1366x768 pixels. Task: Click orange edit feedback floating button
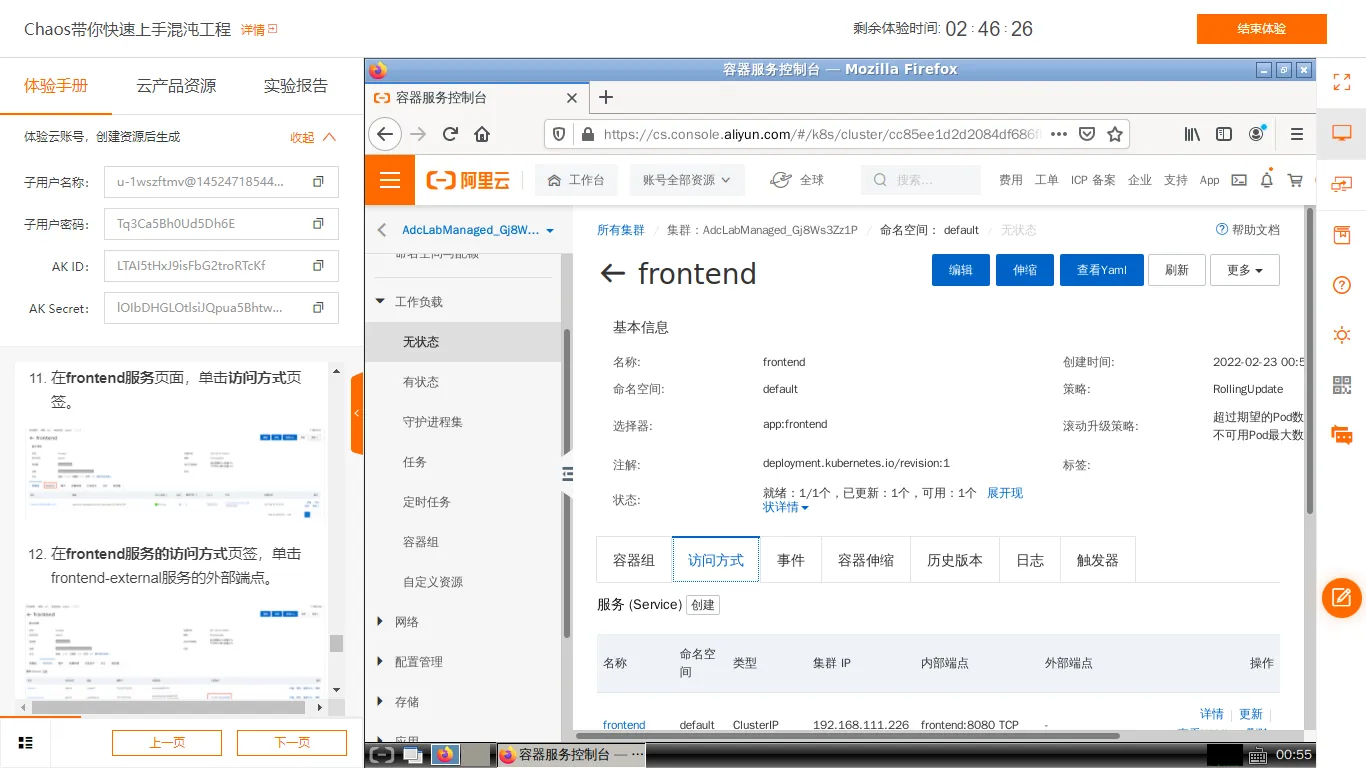(x=1342, y=598)
